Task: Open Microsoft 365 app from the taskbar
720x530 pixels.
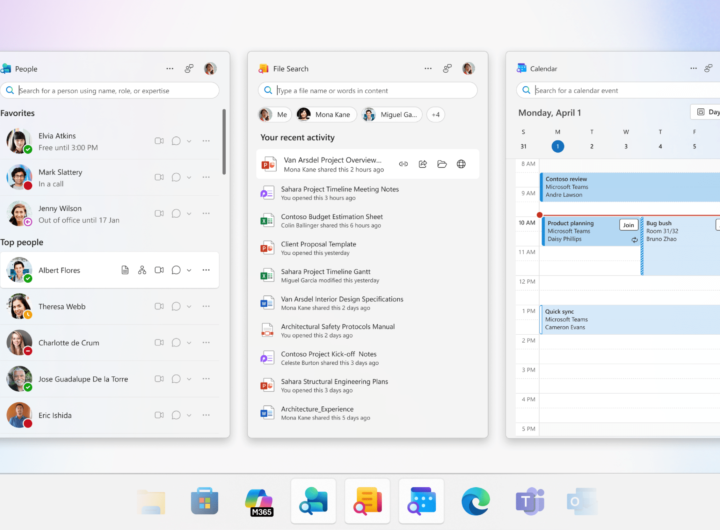Action: click(x=259, y=501)
